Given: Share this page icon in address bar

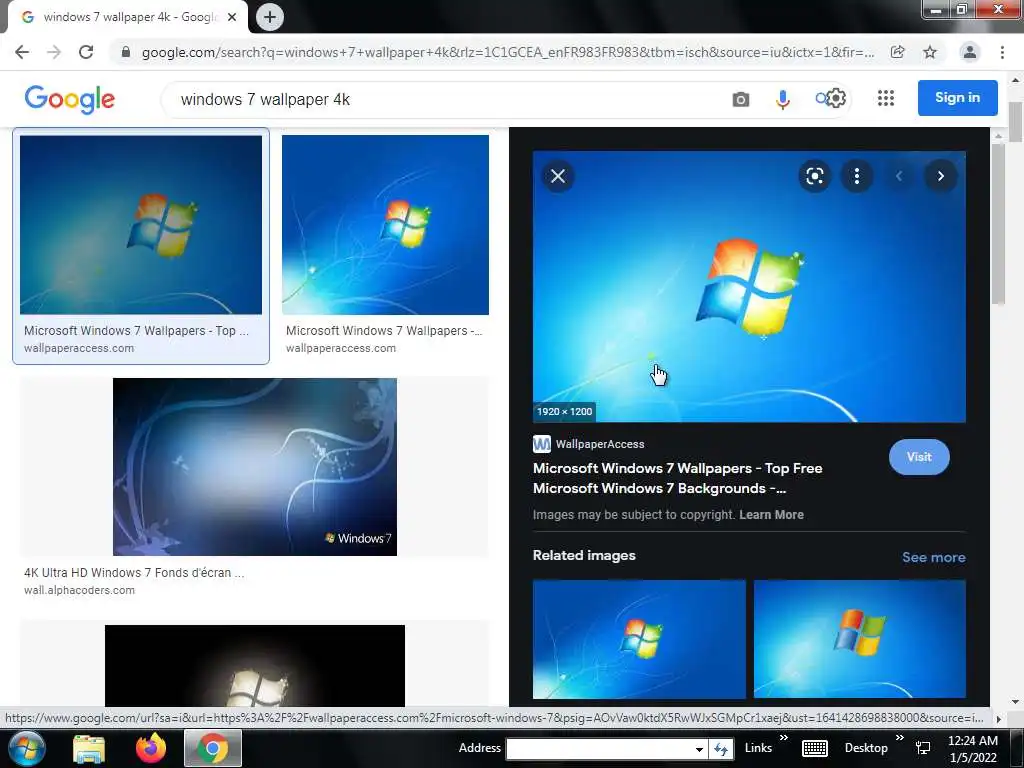Looking at the screenshot, I should click(898, 52).
